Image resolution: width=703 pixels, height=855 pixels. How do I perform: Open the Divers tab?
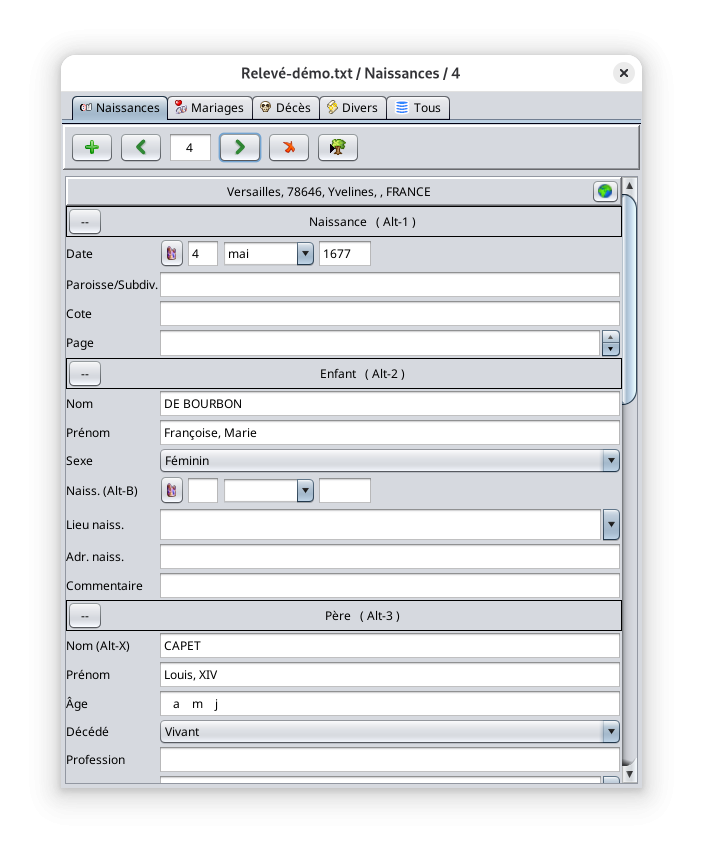(x=353, y=108)
